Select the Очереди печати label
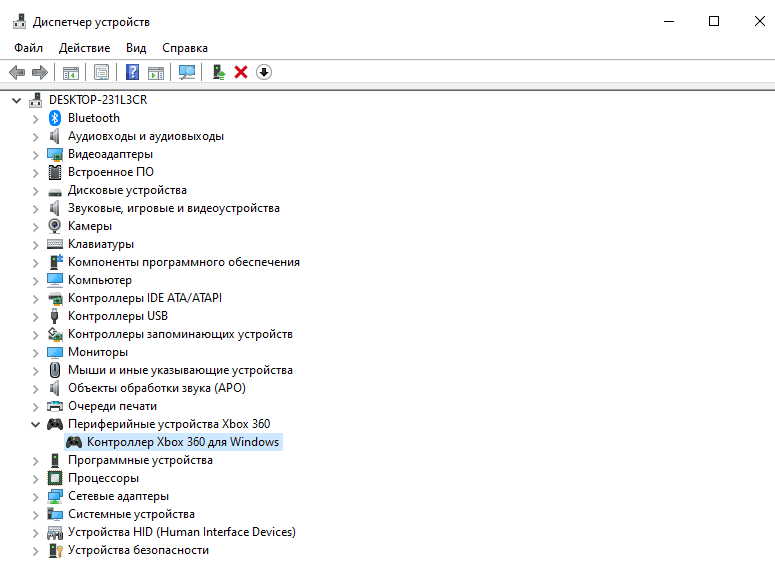775x575 pixels. (x=112, y=406)
